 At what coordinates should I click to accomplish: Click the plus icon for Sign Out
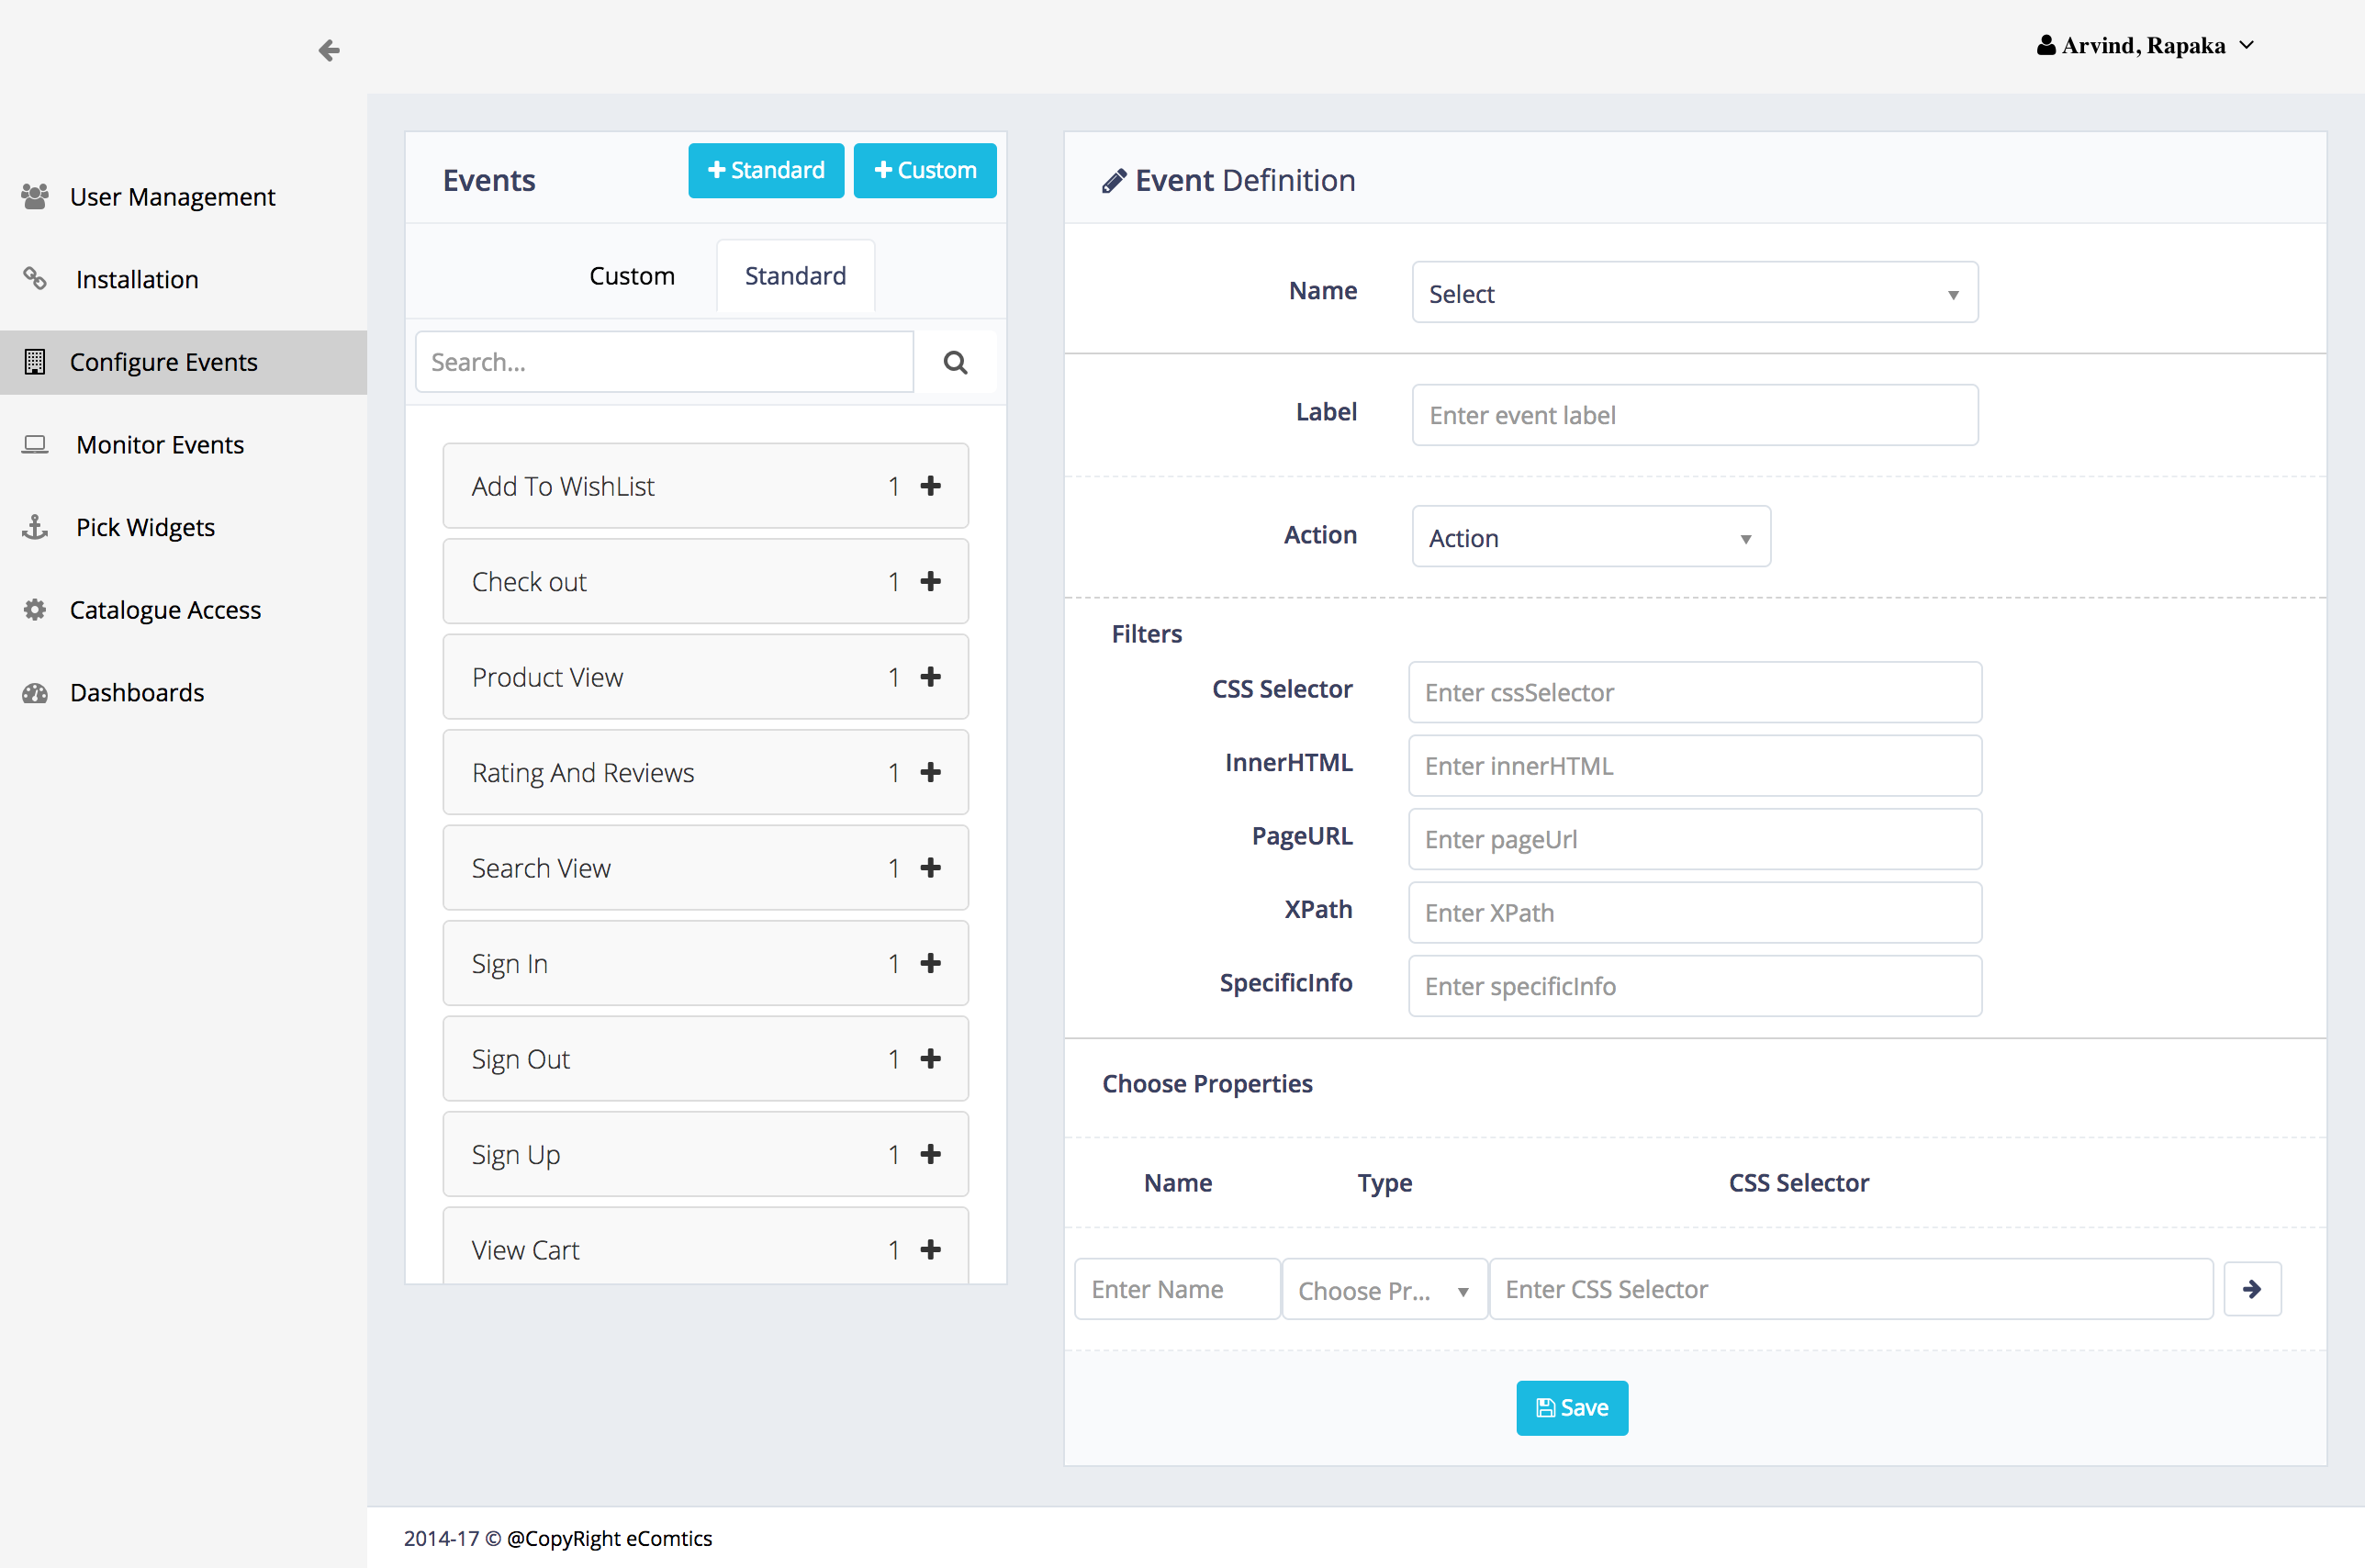931,1059
